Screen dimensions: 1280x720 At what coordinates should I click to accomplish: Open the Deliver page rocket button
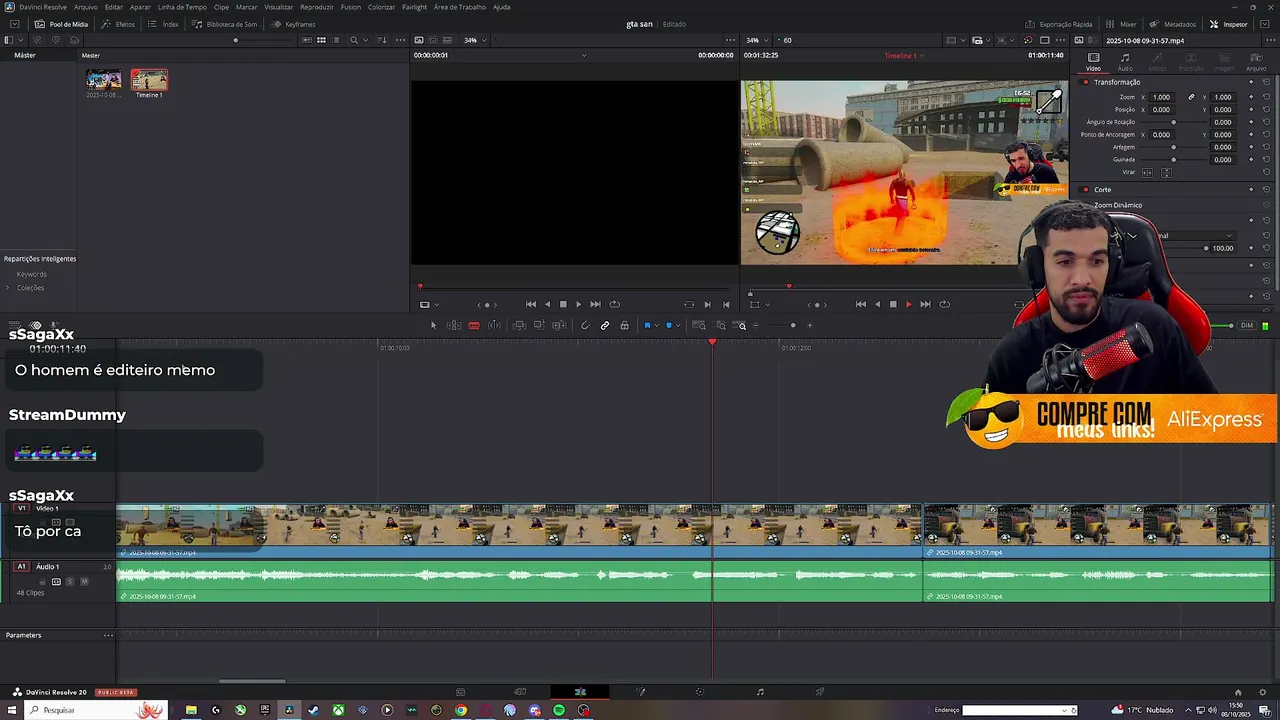click(819, 692)
